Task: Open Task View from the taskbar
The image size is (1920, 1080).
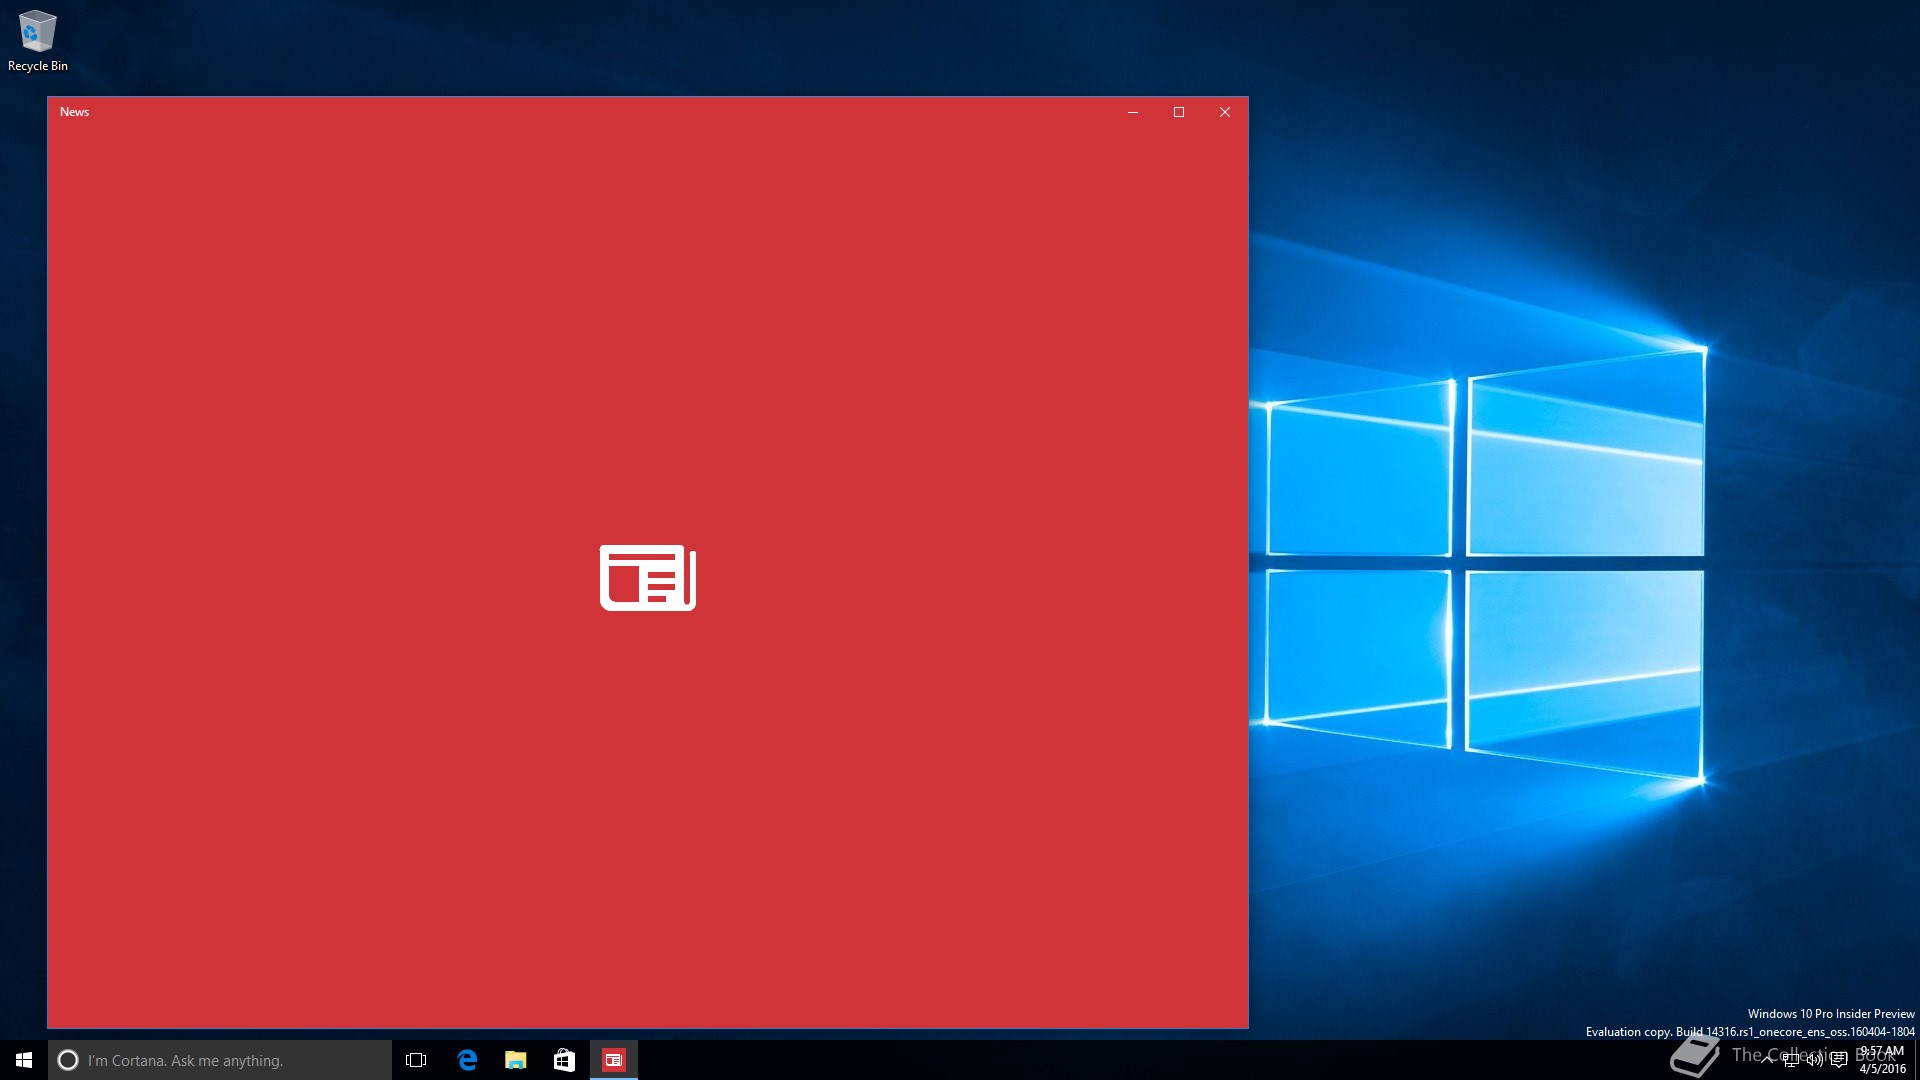Action: pyautogui.click(x=416, y=1060)
